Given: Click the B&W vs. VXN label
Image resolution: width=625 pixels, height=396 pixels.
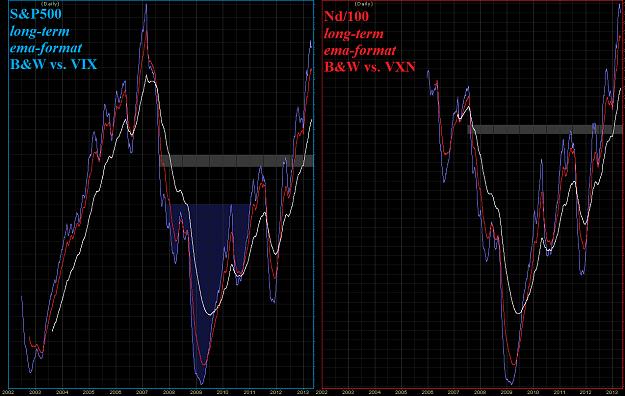Looking at the screenshot, I should pos(369,66).
